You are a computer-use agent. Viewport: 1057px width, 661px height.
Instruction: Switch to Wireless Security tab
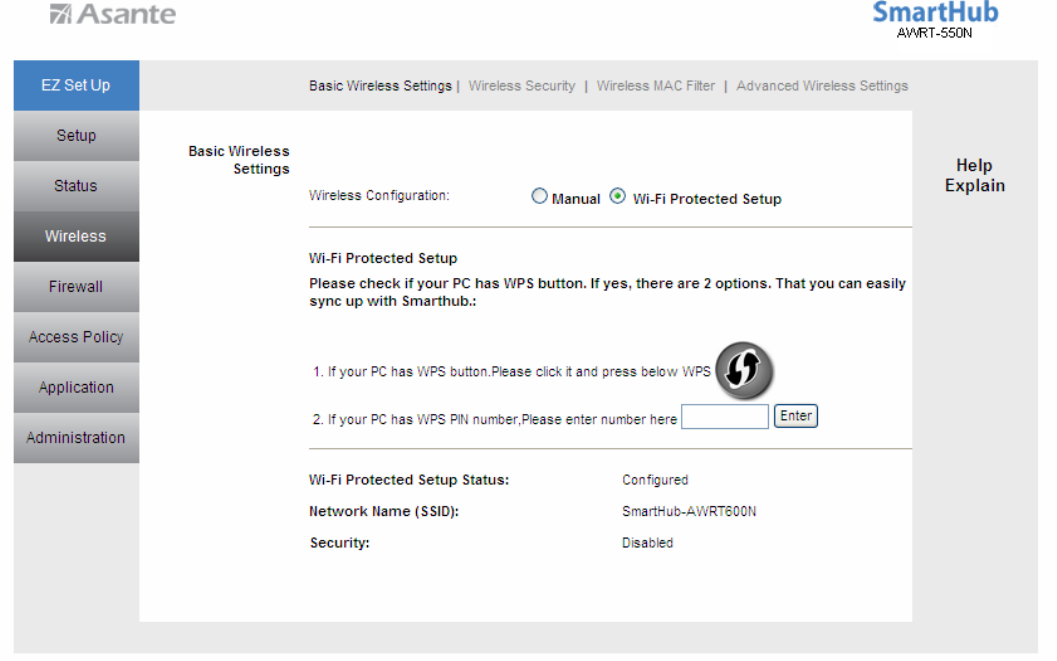pos(522,86)
